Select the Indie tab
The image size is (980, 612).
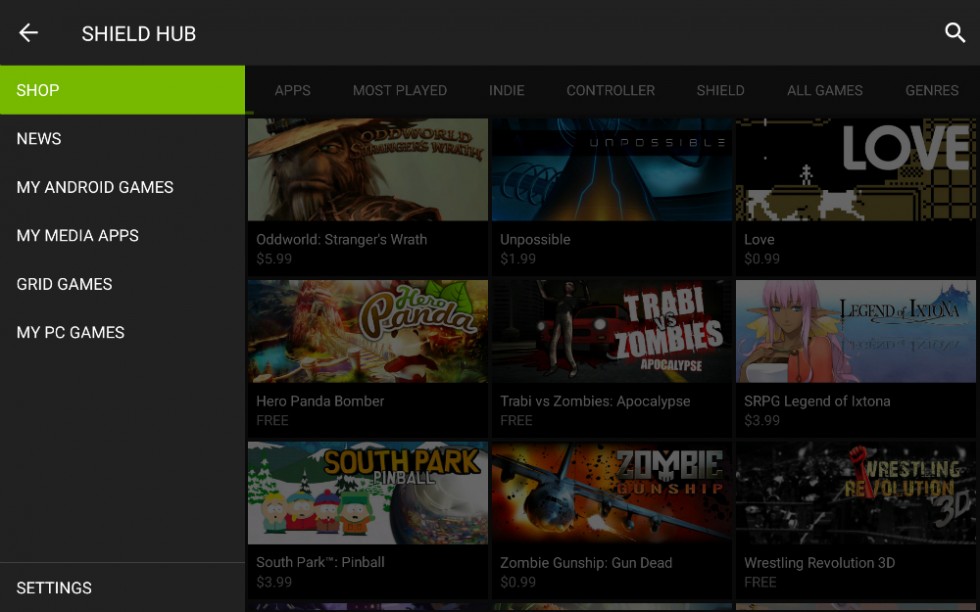click(506, 90)
